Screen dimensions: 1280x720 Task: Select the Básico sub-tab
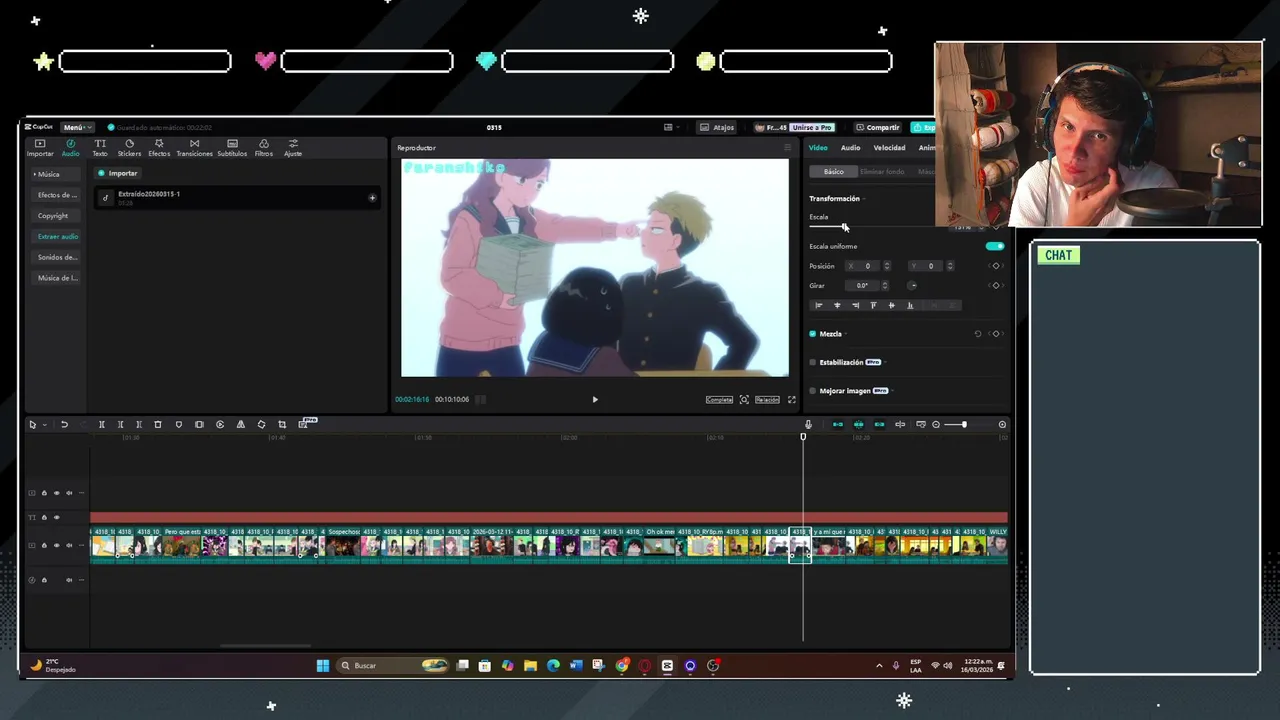tap(833, 172)
